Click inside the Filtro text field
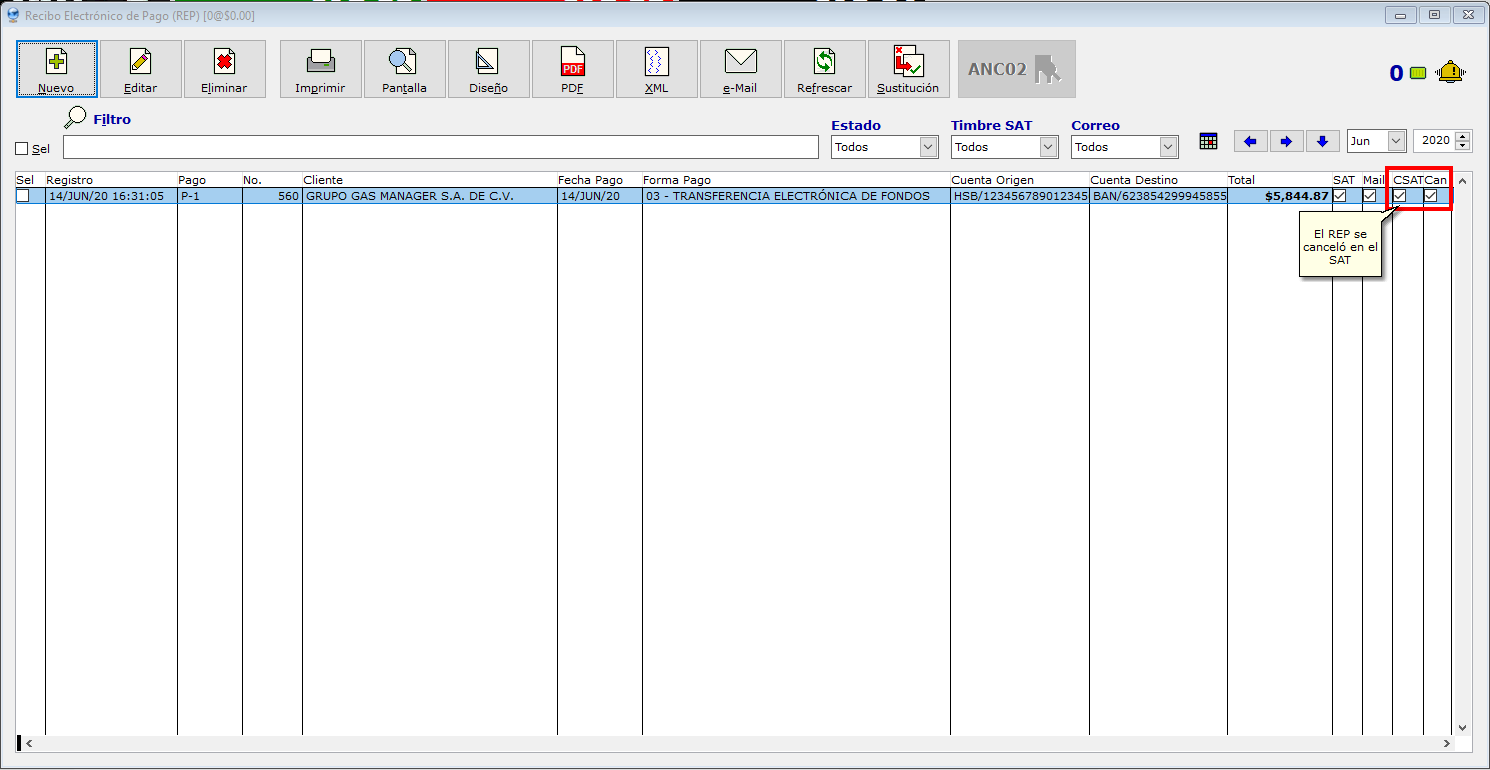 [x=440, y=147]
